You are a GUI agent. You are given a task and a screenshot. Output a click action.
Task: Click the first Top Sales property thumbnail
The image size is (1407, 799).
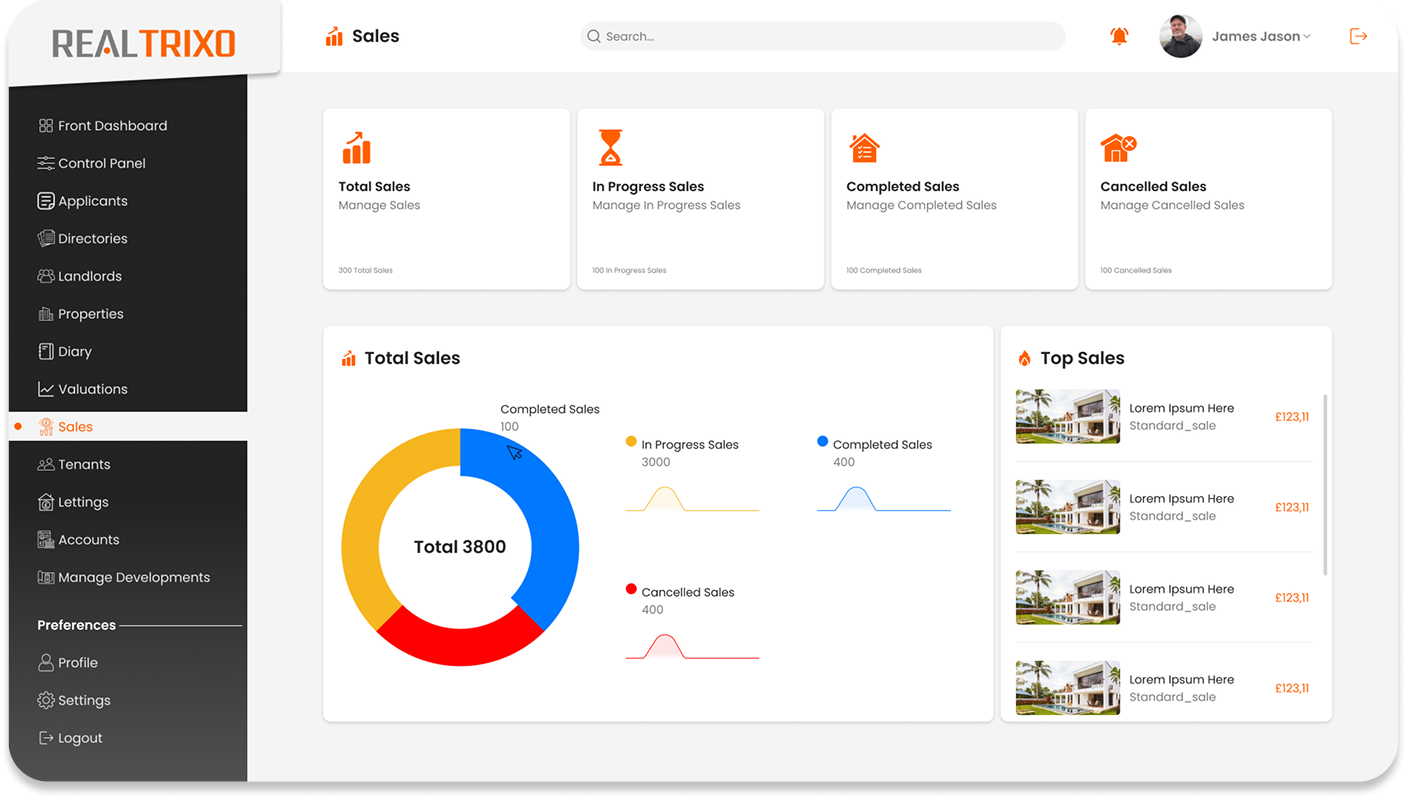(1068, 416)
